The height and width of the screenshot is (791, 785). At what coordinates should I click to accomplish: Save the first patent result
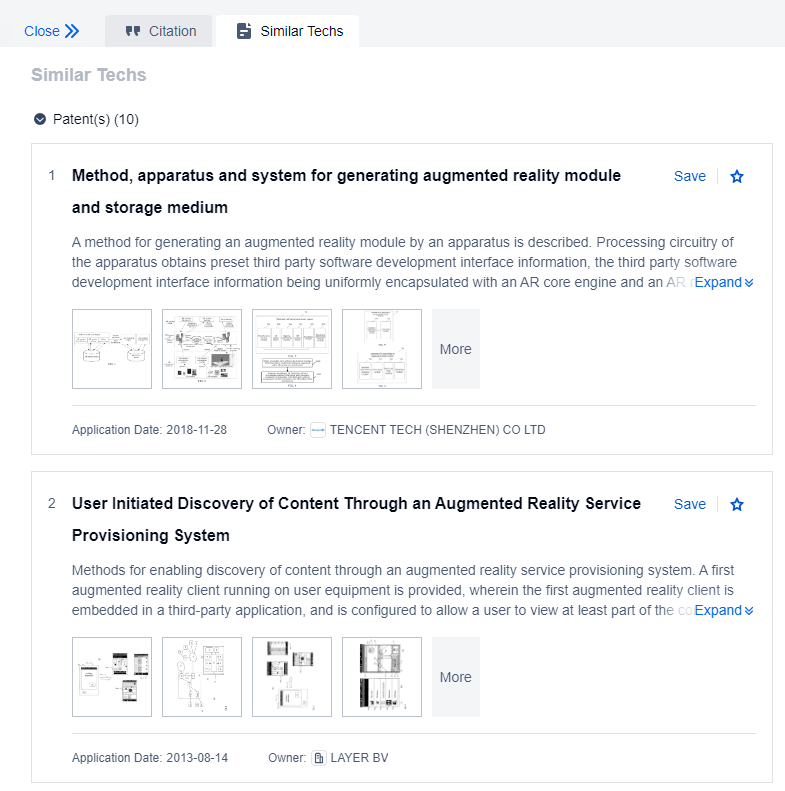(x=689, y=176)
